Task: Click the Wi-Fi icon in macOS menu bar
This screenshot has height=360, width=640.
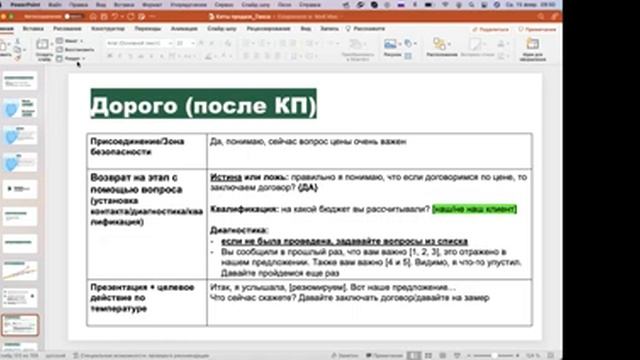Action: tap(445, 5)
